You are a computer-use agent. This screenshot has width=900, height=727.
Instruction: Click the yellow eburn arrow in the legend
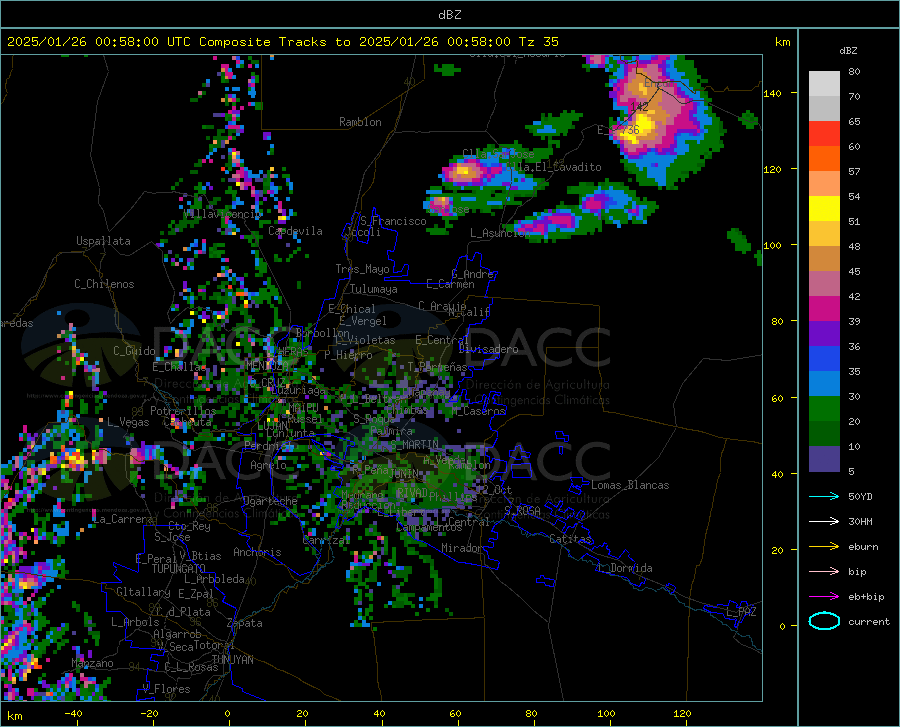click(x=824, y=547)
